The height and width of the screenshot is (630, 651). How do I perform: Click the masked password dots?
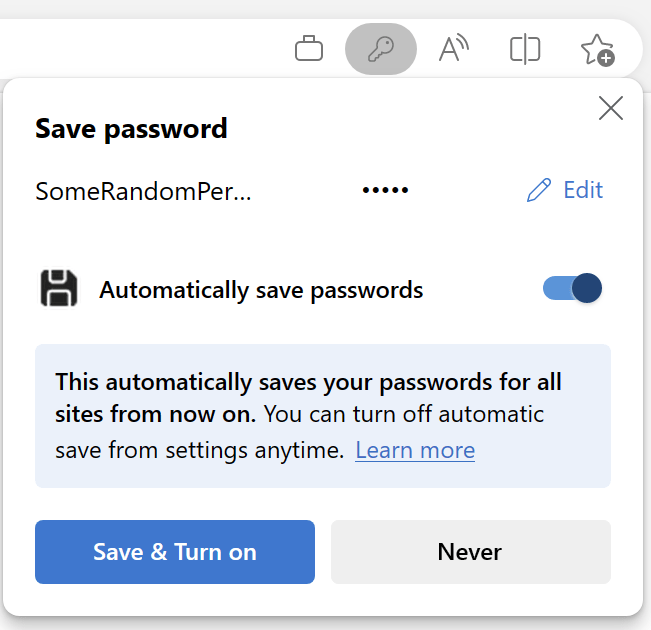click(x=385, y=191)
